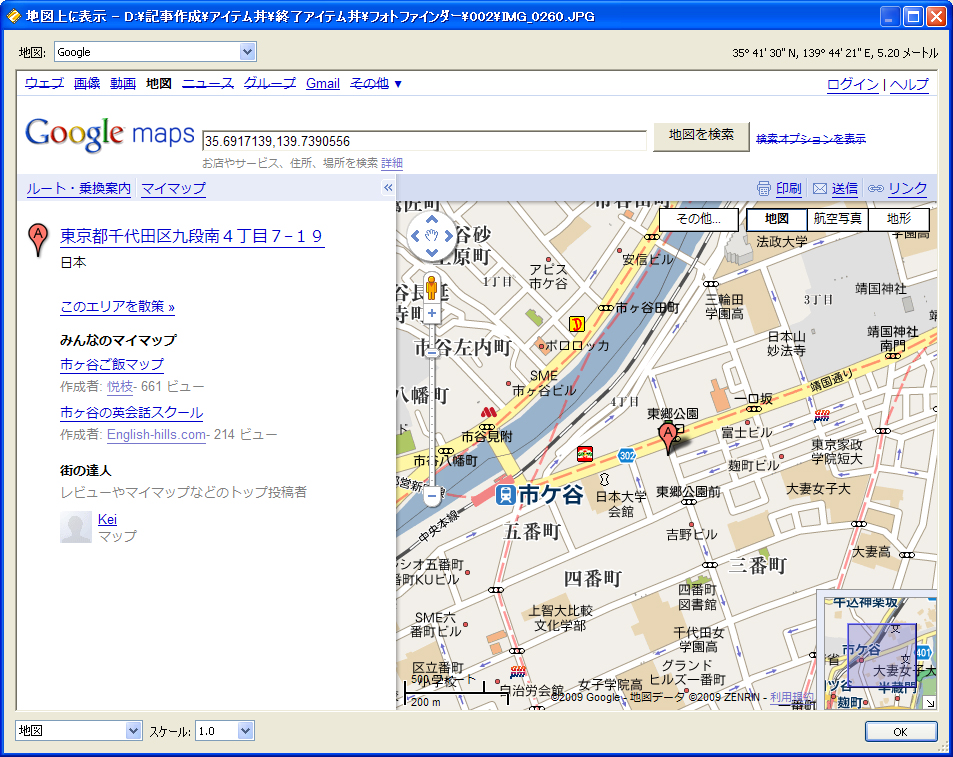The width and height of the screenshot is (953, 757).
Task: Click the zoom slider handle
Action: point(430,351)
